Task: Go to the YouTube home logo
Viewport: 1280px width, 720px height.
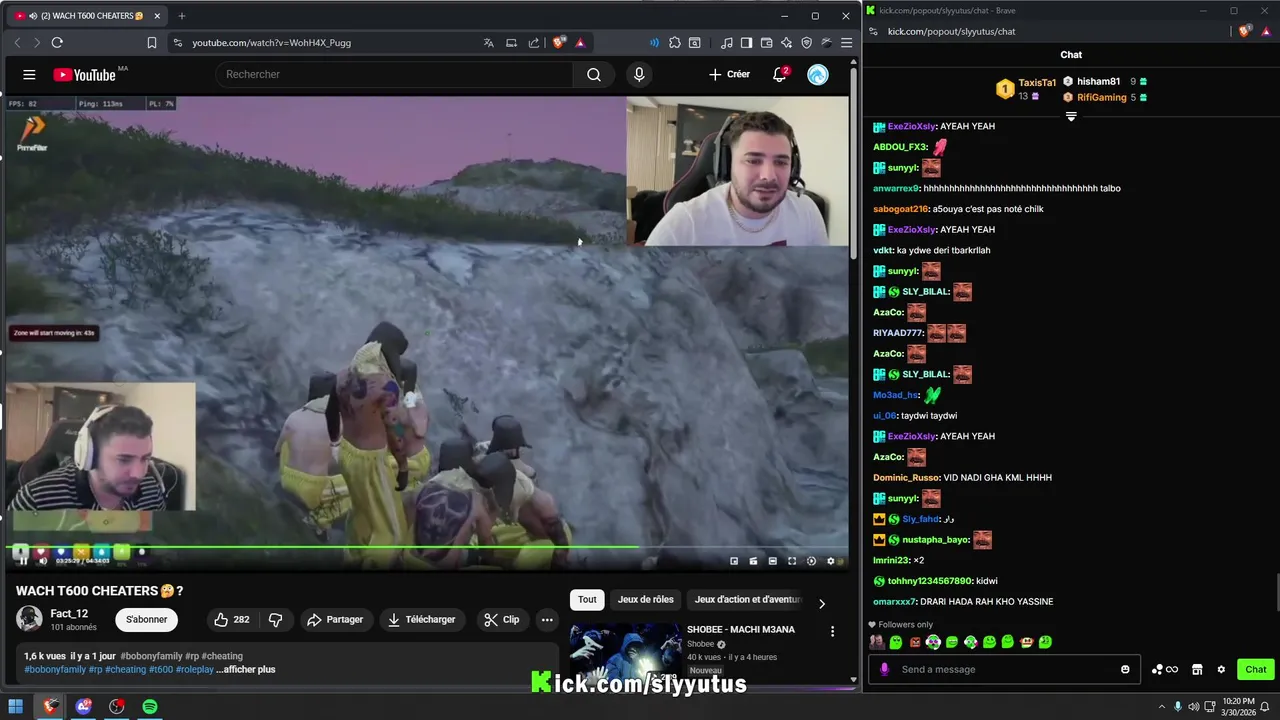Action: (85, 75)
